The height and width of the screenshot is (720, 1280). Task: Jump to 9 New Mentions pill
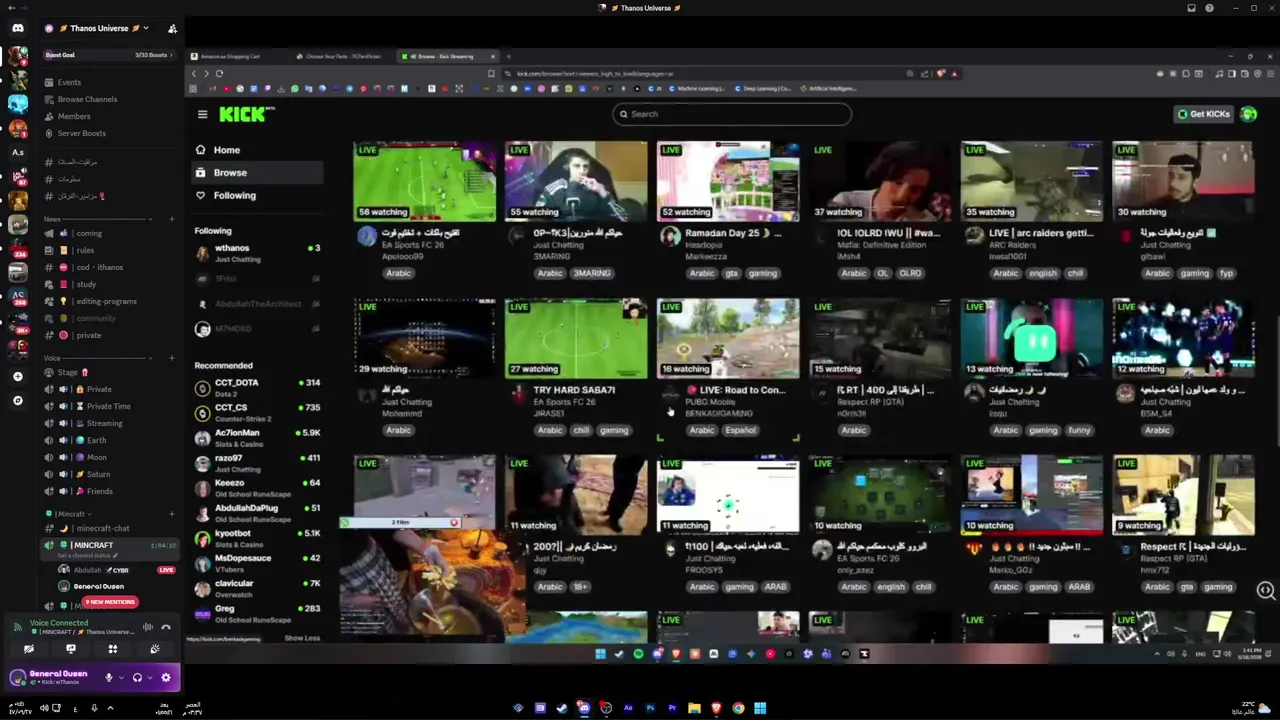[x=110, y=602]
